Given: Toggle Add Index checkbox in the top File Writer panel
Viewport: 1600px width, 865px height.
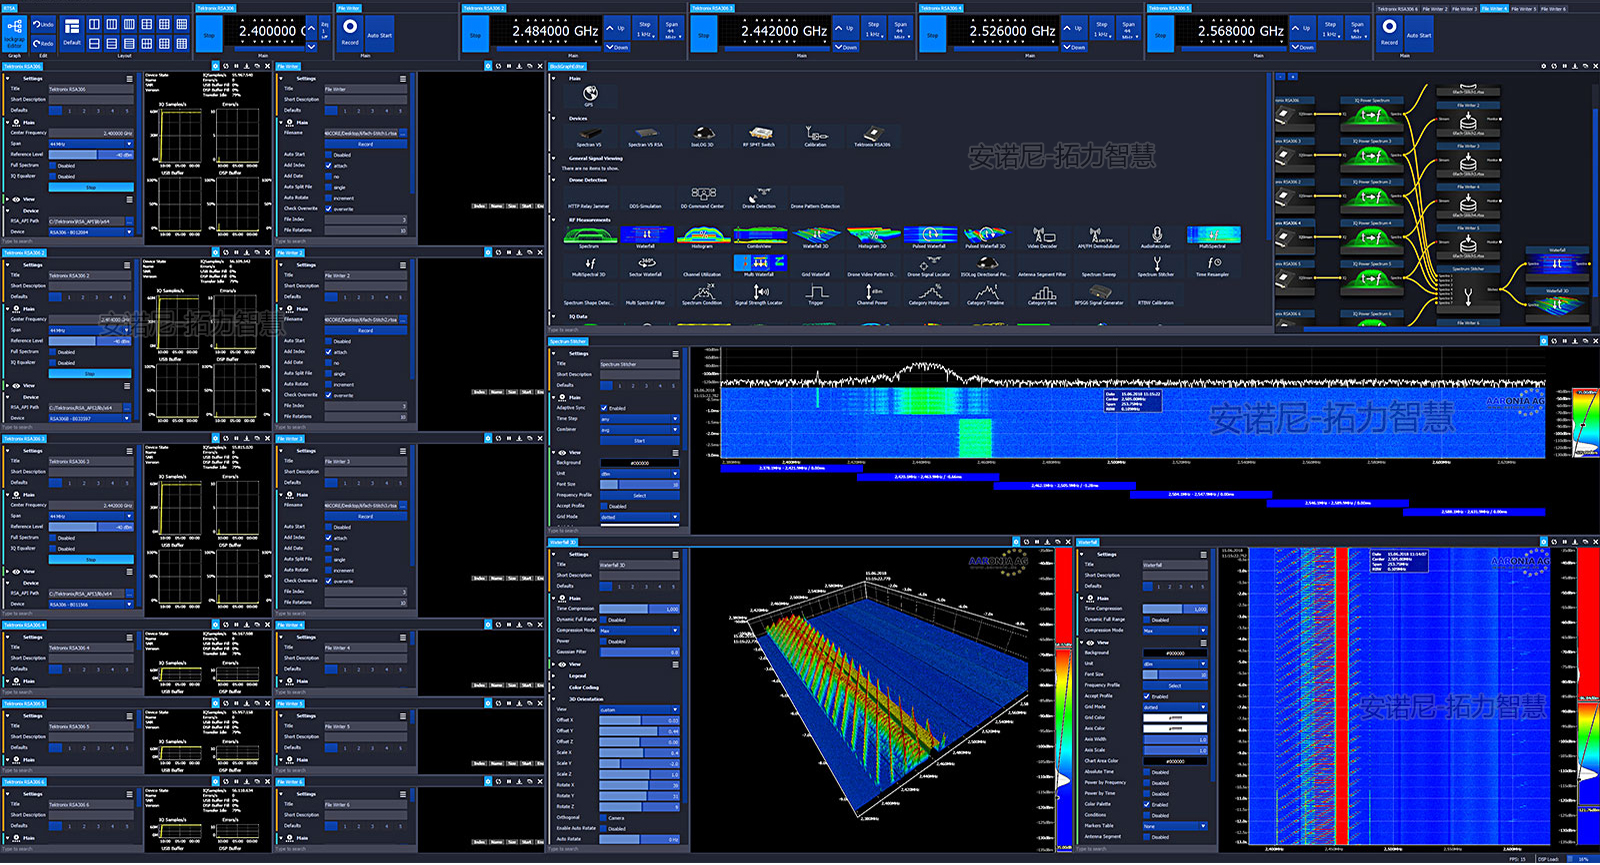Looking at the screenshot, I should 329,165.
